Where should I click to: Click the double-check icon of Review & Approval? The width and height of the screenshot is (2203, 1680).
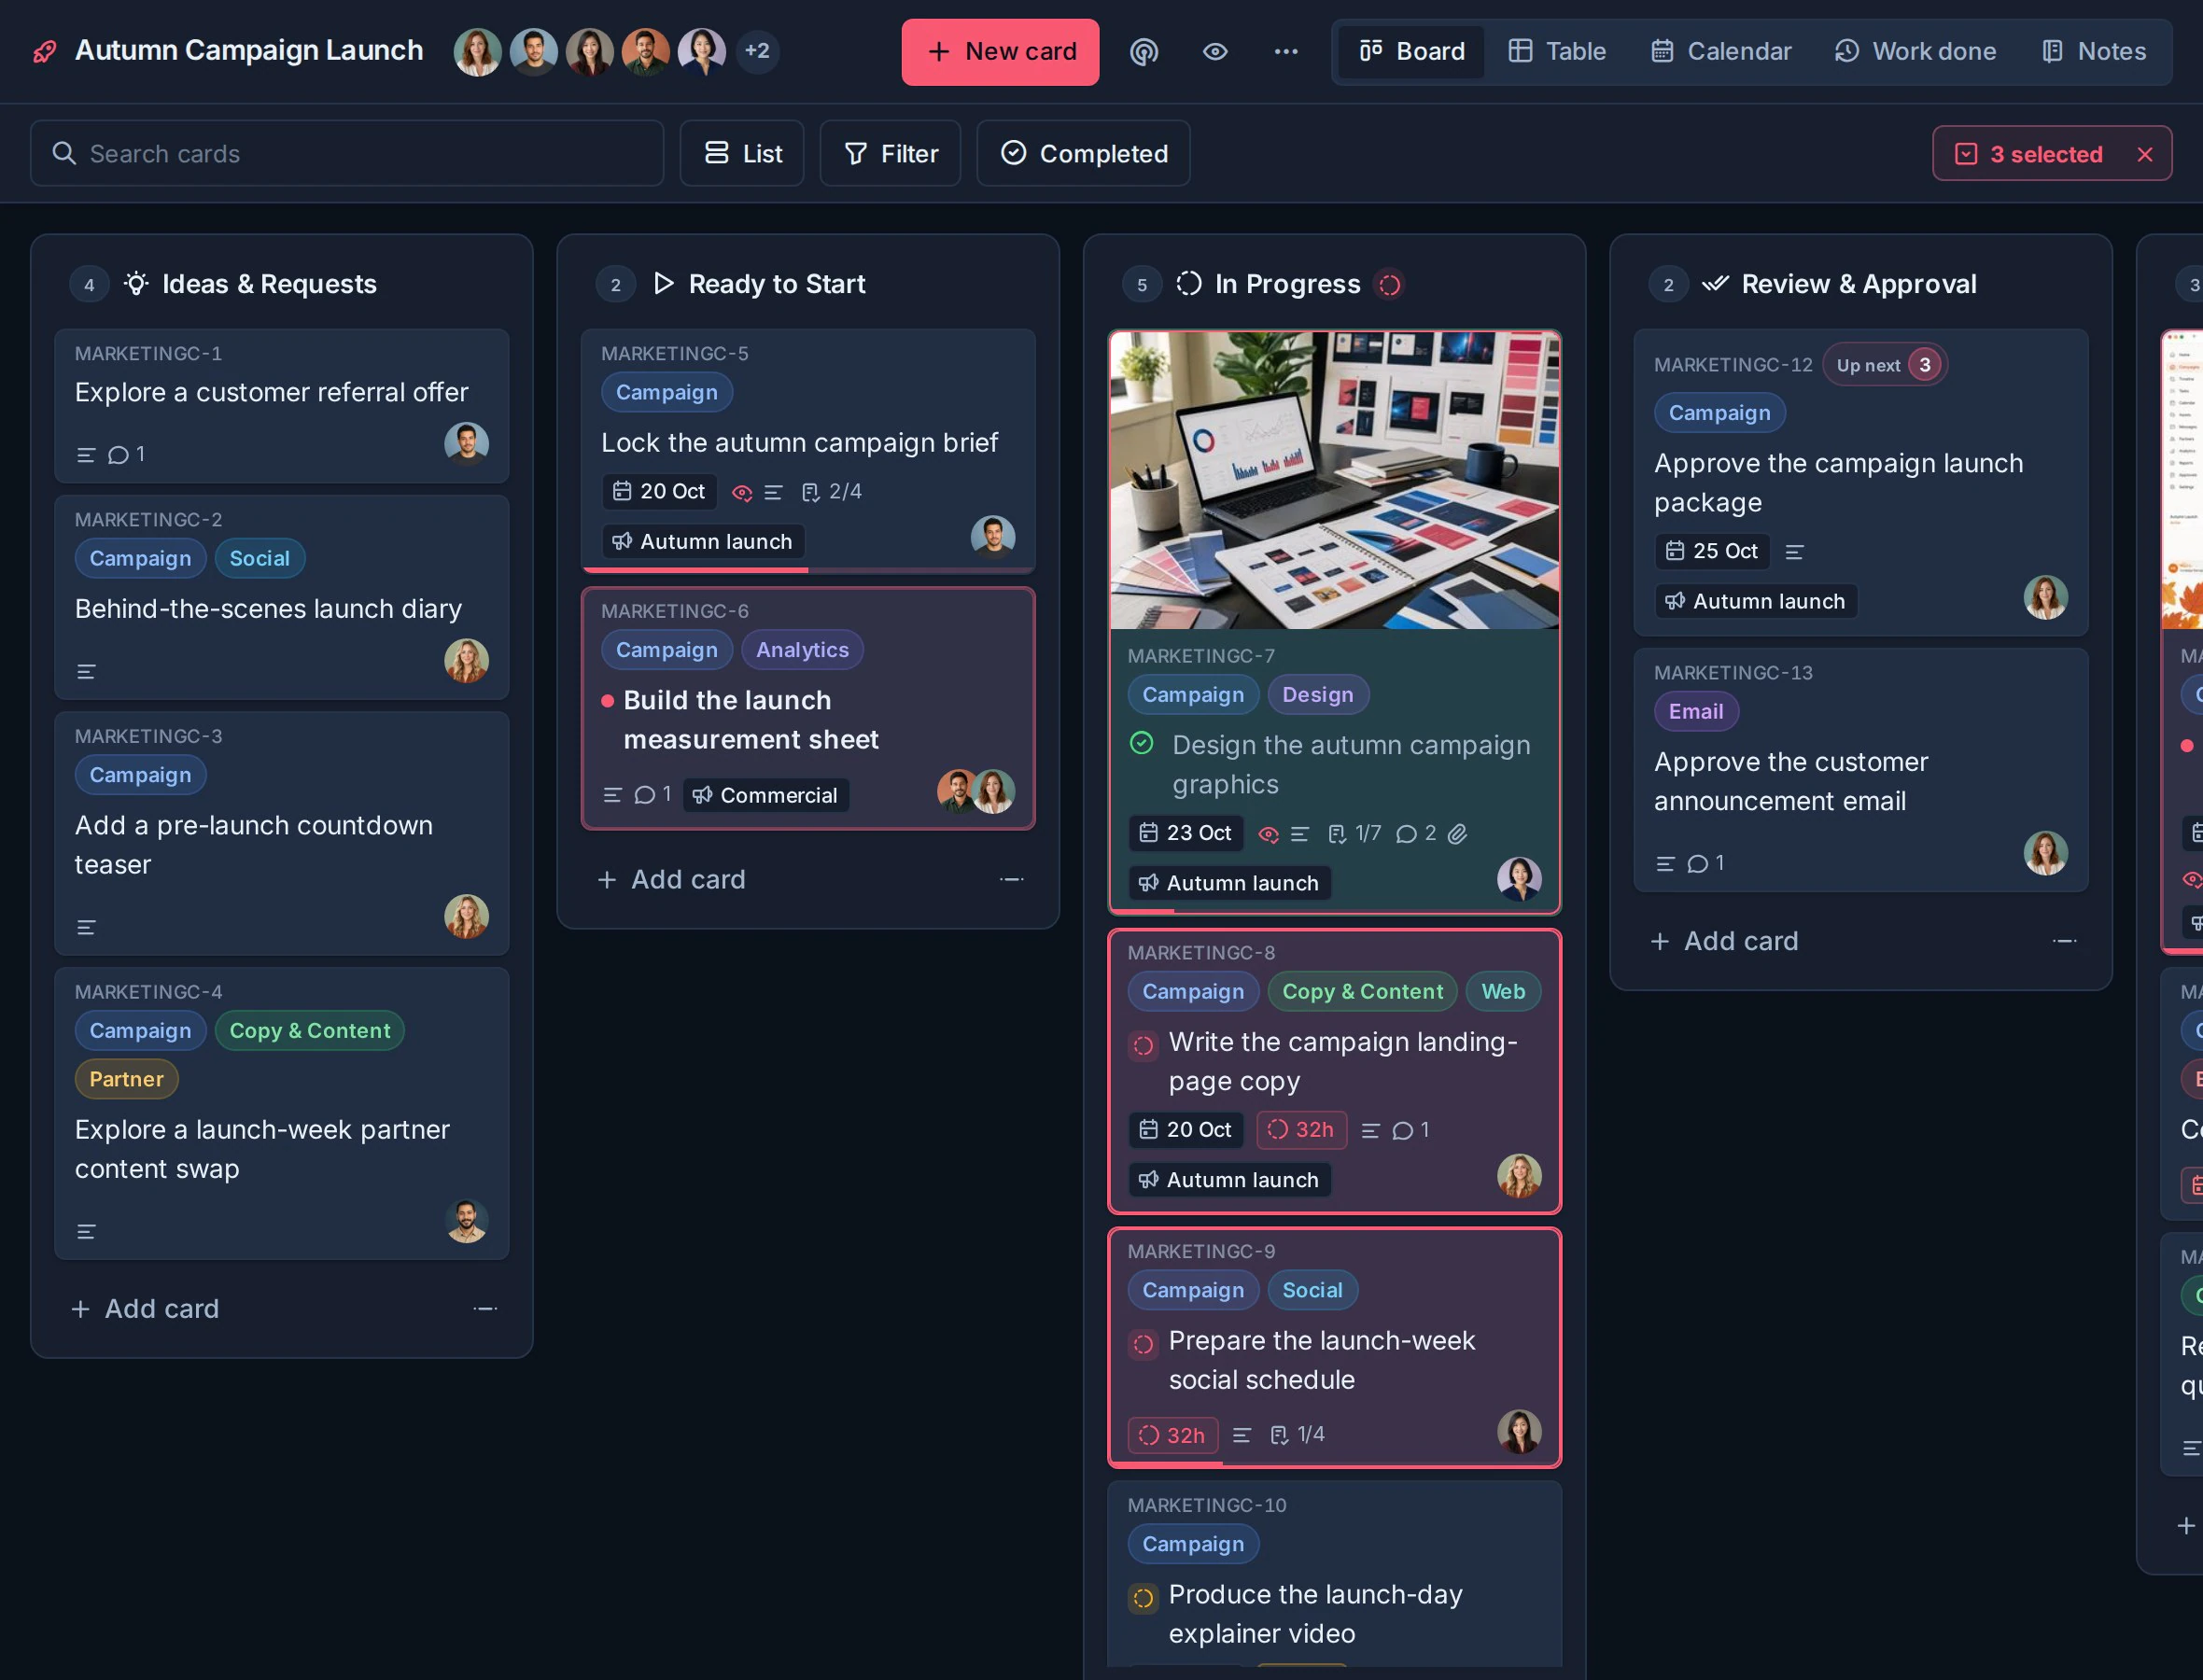[1715, 284]
